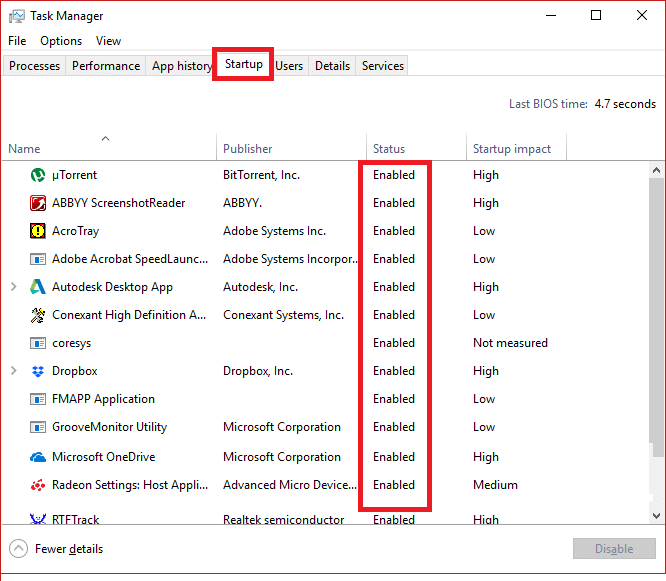The image size is (666, 581).
Task: Switch to the Users tab
Action: [289, 66]
